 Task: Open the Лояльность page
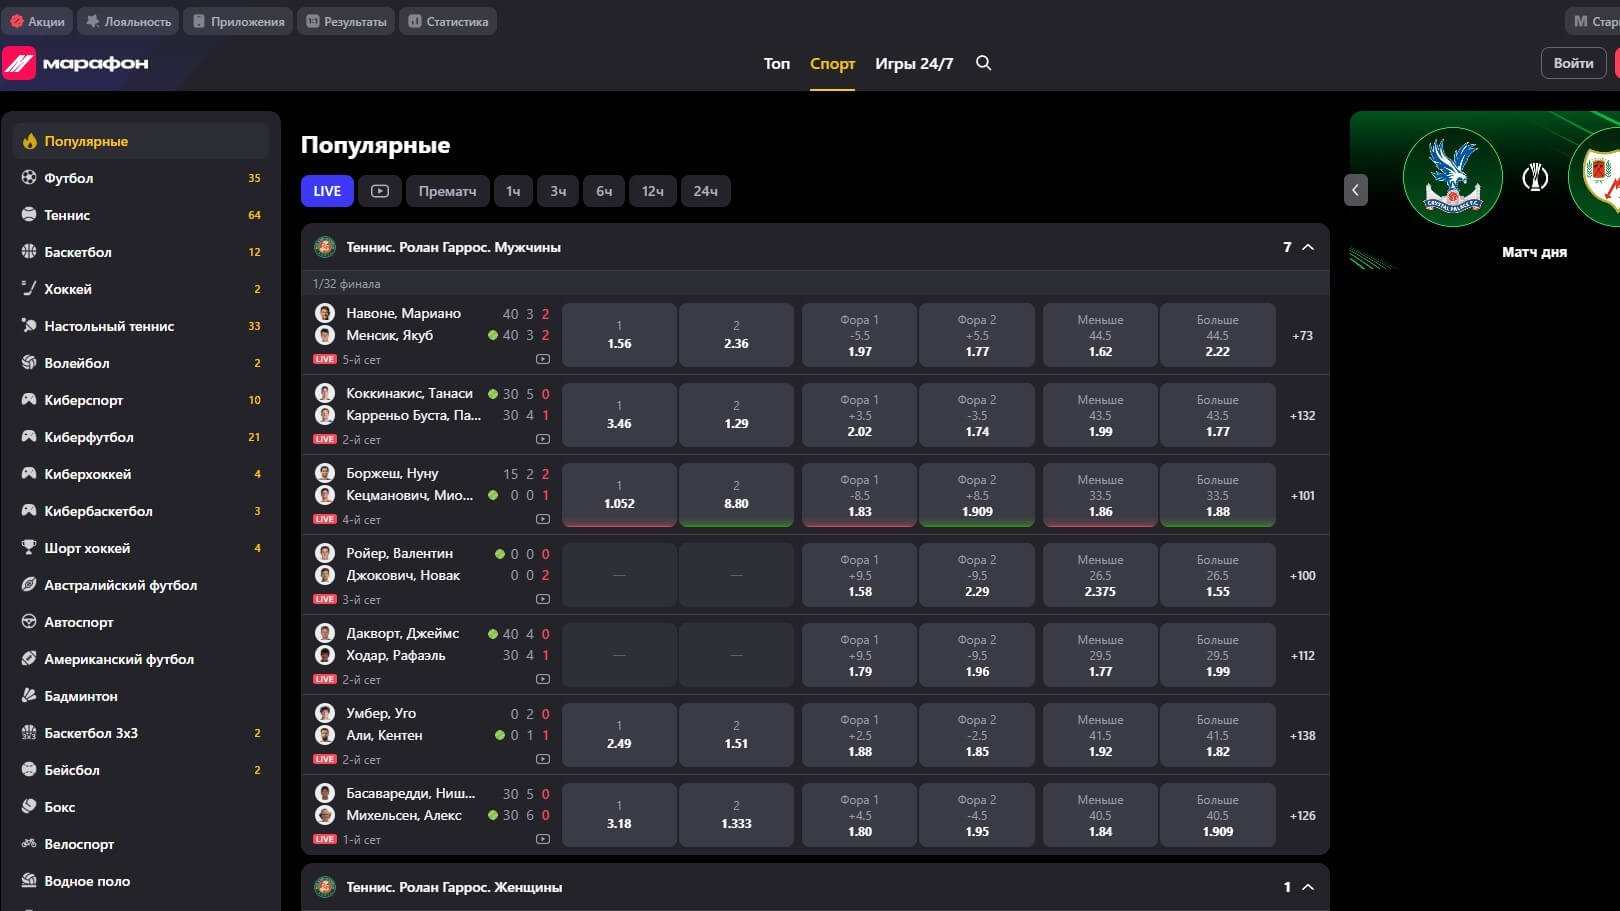coord(129,21)
